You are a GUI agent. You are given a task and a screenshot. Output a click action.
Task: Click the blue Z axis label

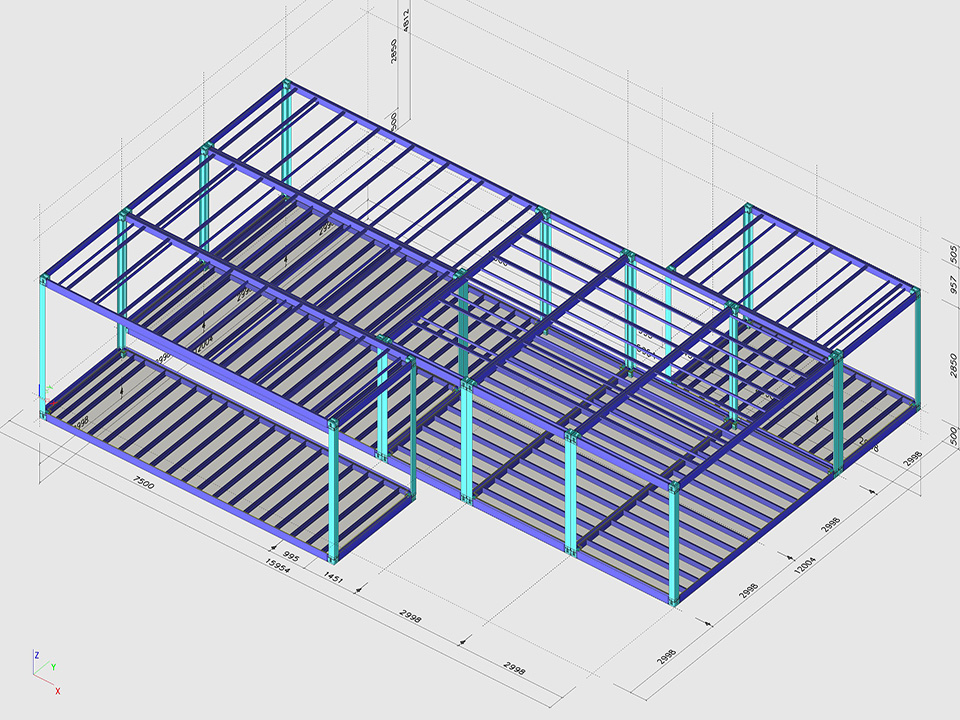36,655
